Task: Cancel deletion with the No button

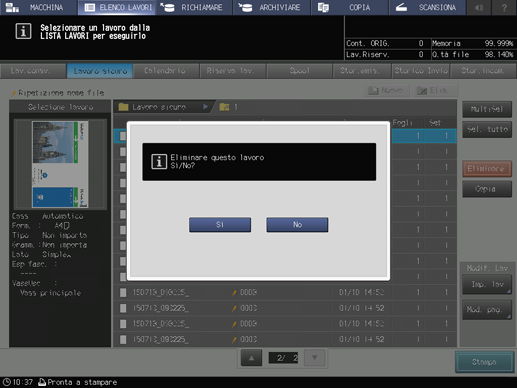Action: (x=297, y=225)
